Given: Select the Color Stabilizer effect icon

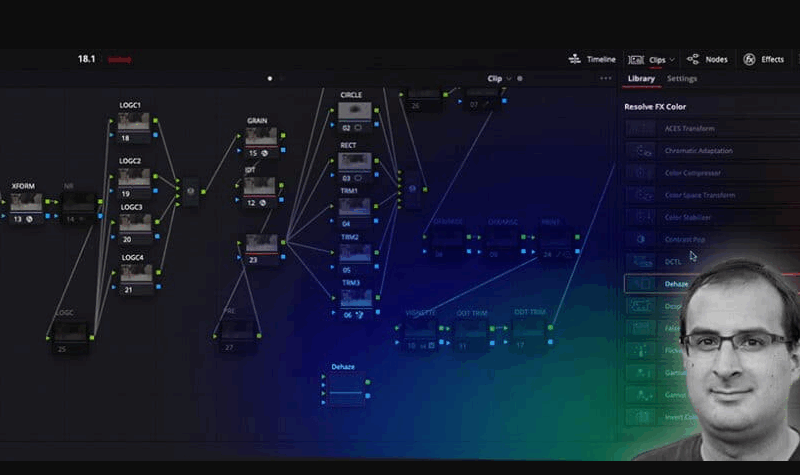Looking at the screenshot, I should (640, 217).
